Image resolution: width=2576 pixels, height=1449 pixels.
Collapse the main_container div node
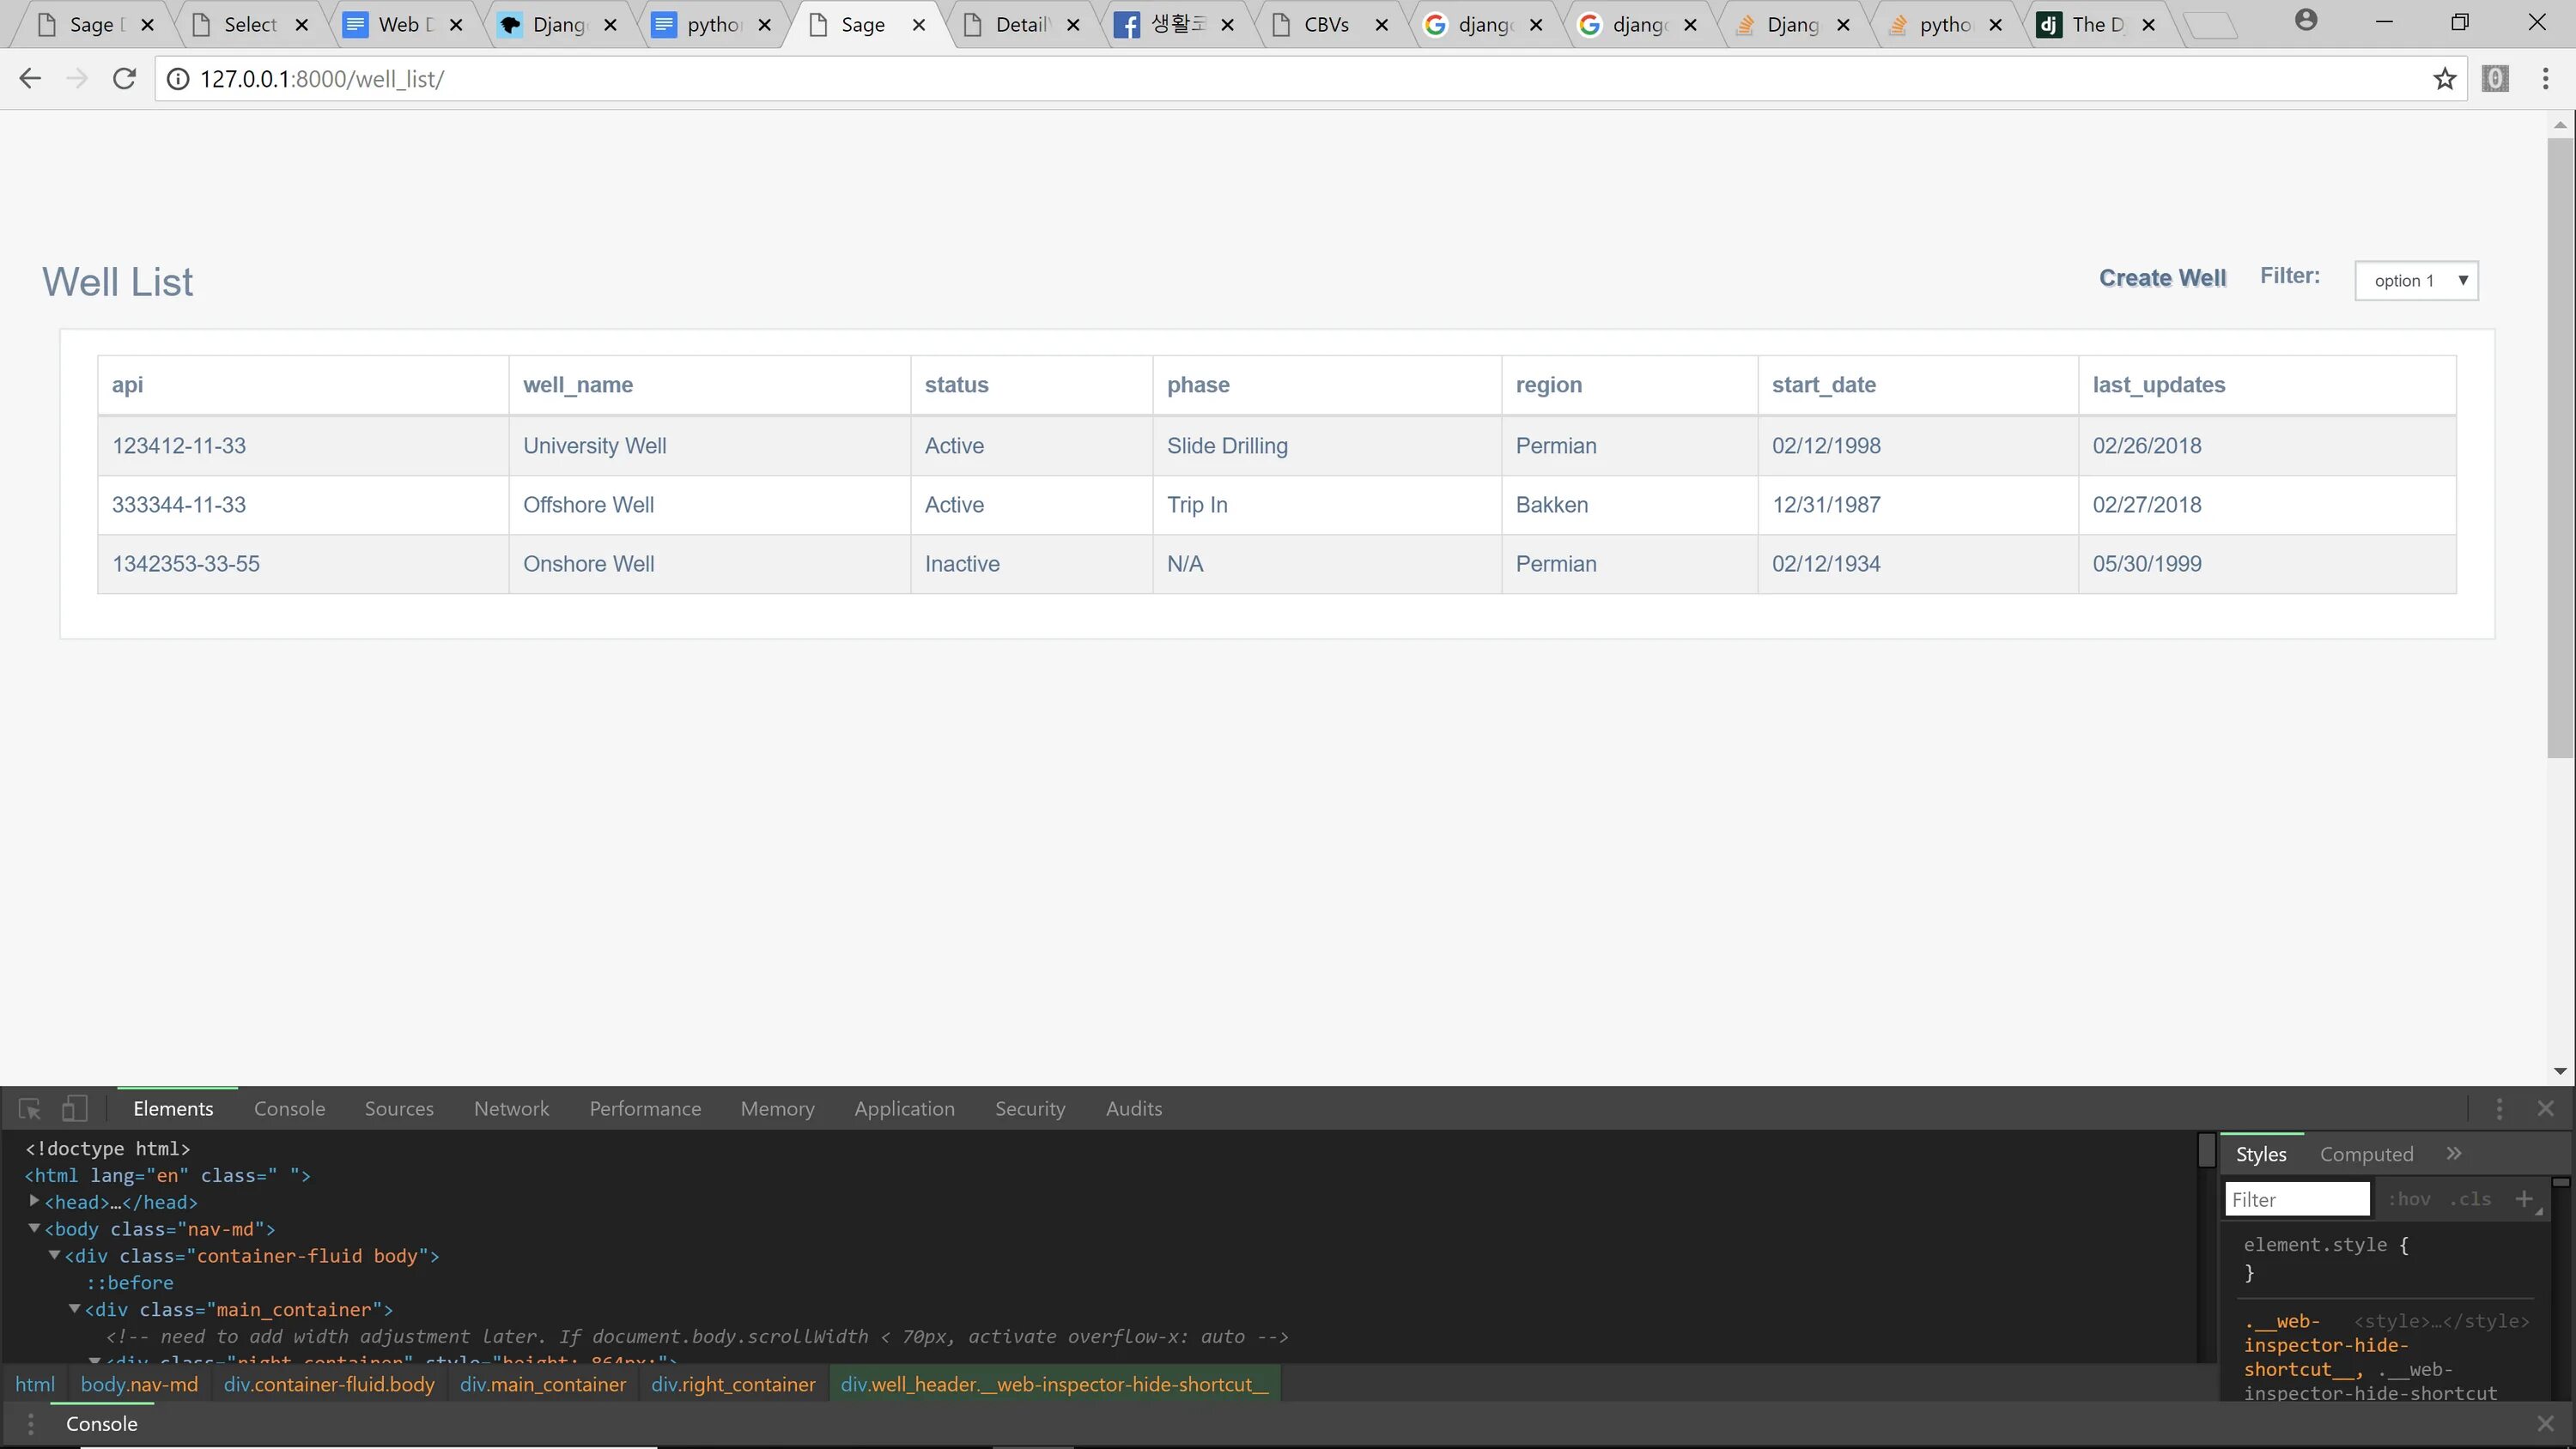pos(75,1309)
